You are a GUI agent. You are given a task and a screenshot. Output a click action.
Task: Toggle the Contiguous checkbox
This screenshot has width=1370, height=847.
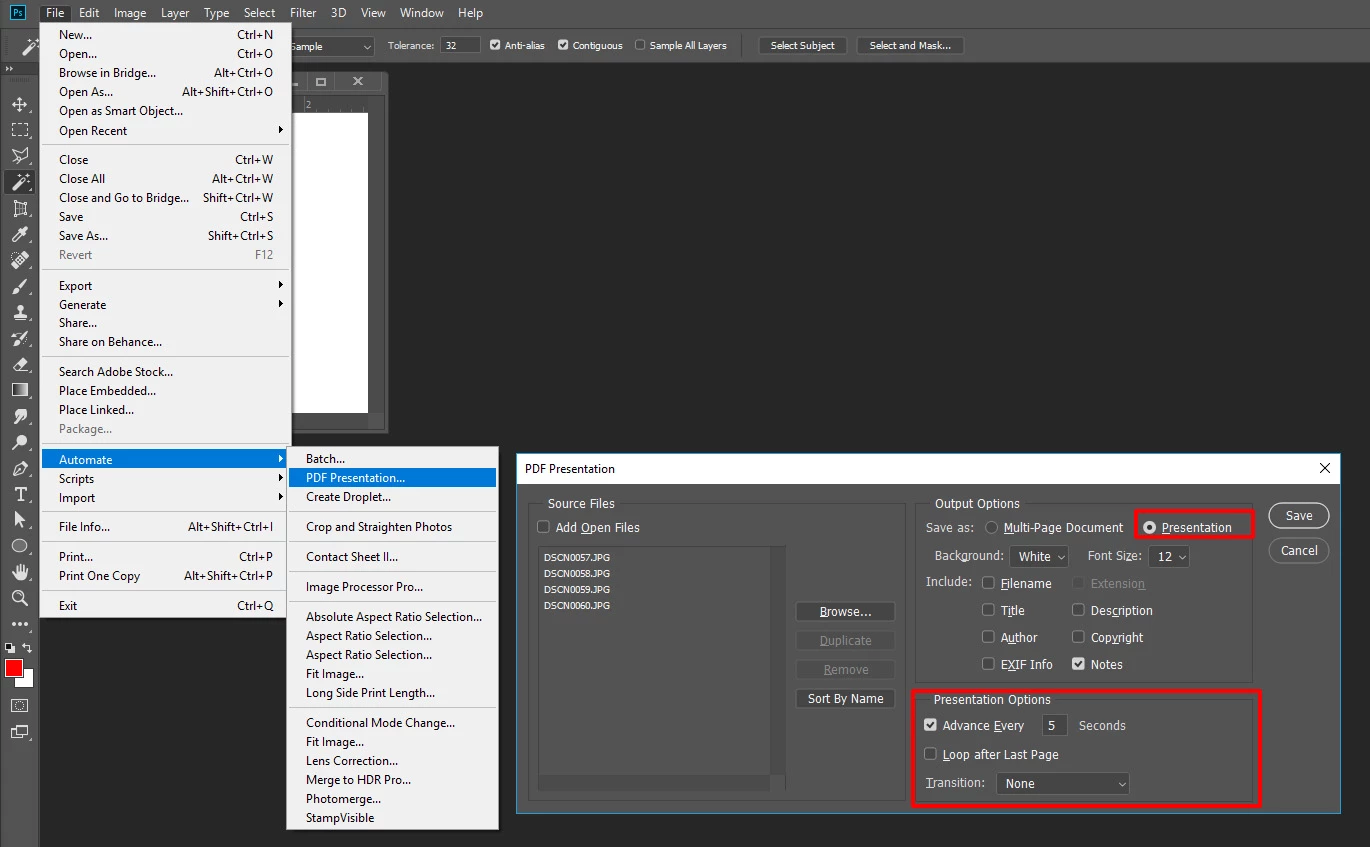[x=563, y=45]
